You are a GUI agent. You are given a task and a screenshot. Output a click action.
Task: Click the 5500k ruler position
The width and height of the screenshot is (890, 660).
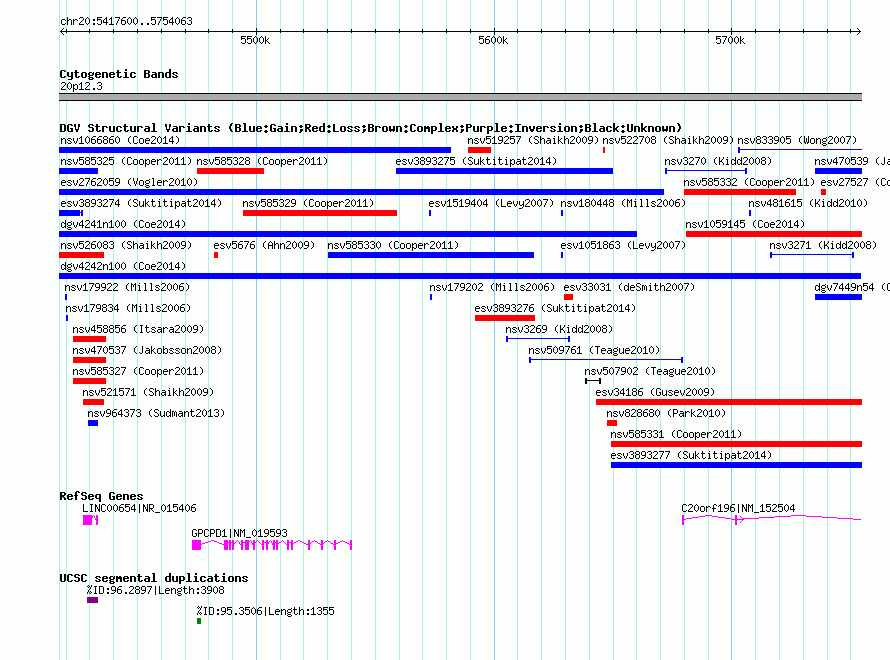point(255,40)
